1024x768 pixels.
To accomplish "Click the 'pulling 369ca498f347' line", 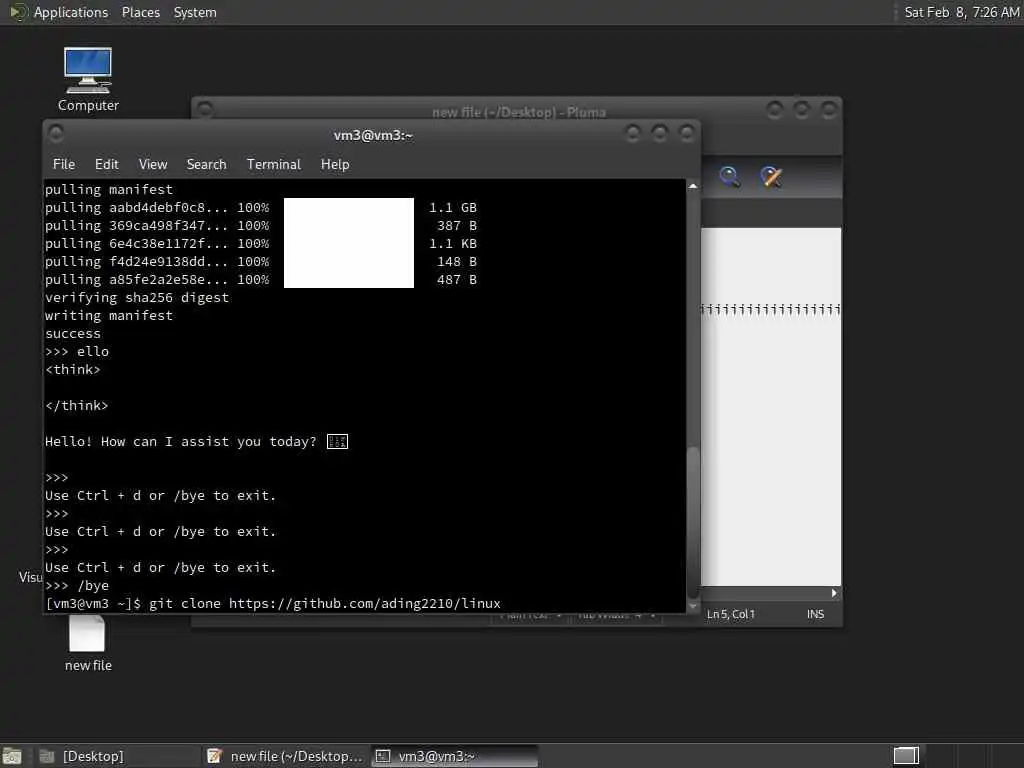I will pos(261,225).
